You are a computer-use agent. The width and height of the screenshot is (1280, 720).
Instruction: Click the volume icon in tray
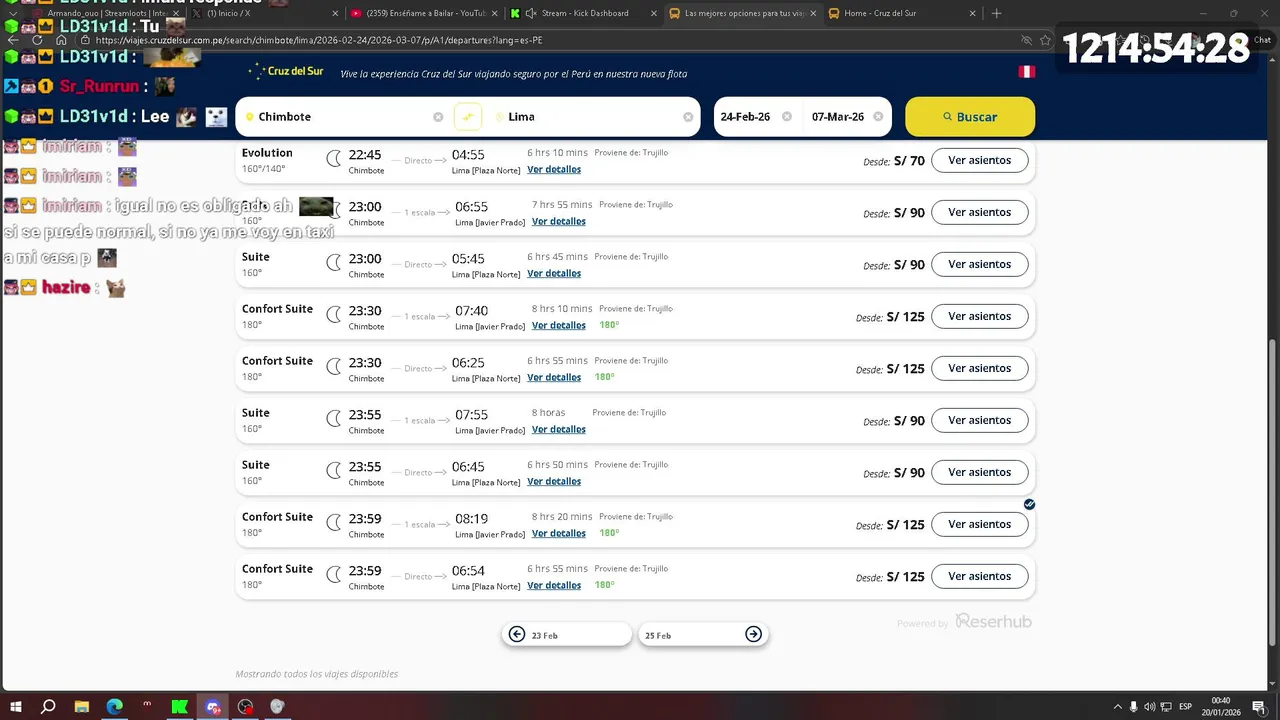[x=1149, y=706]
